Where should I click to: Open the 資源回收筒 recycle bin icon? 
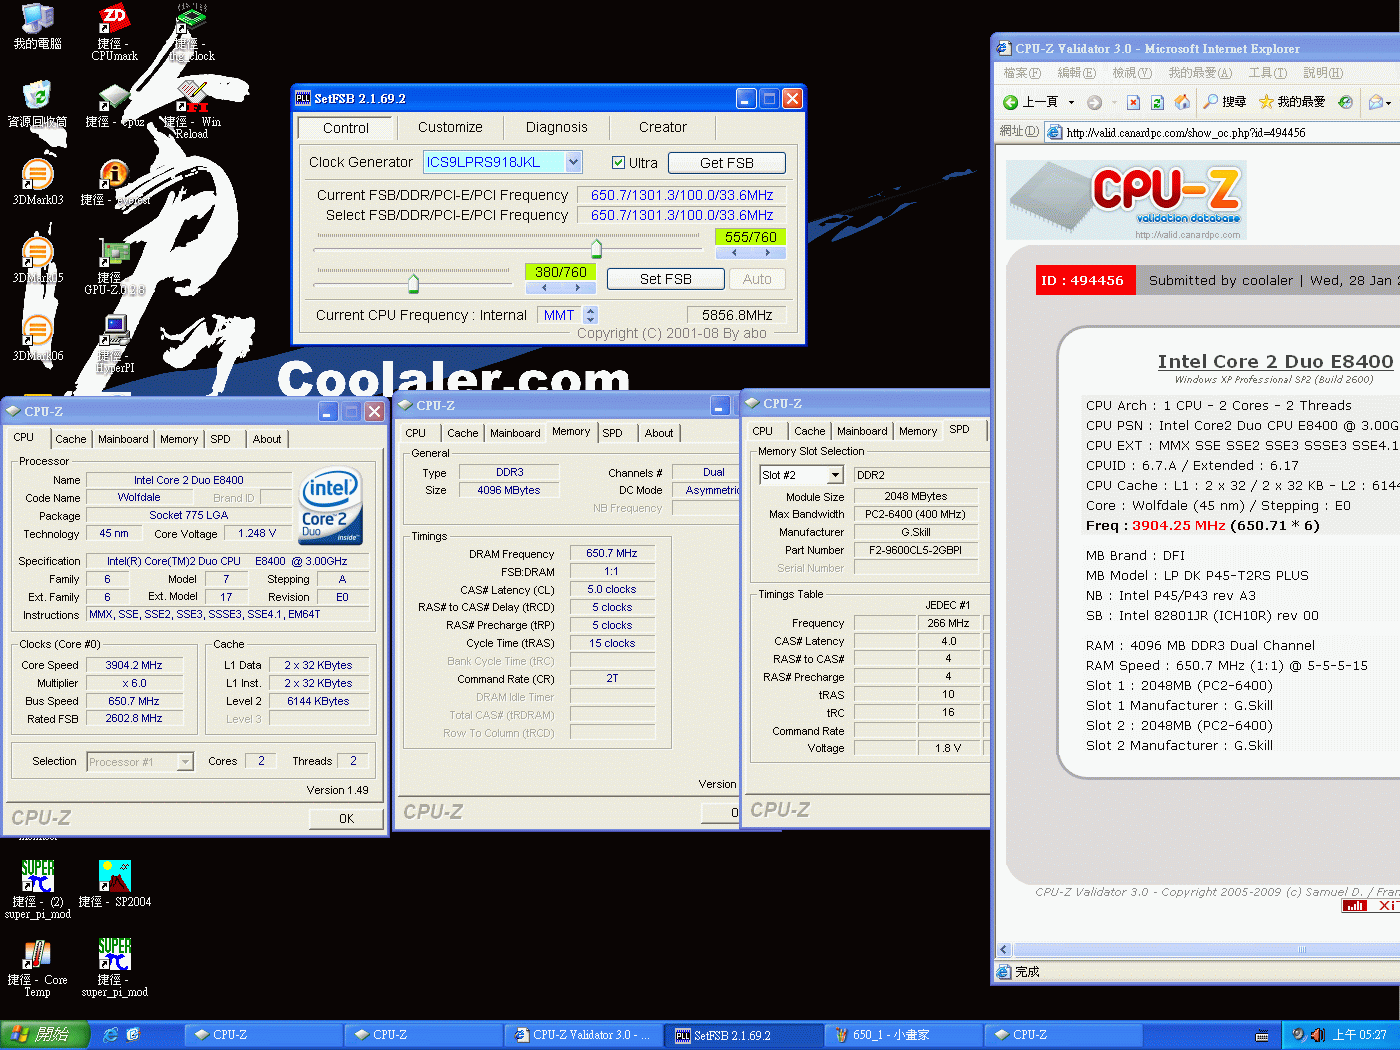37,104
